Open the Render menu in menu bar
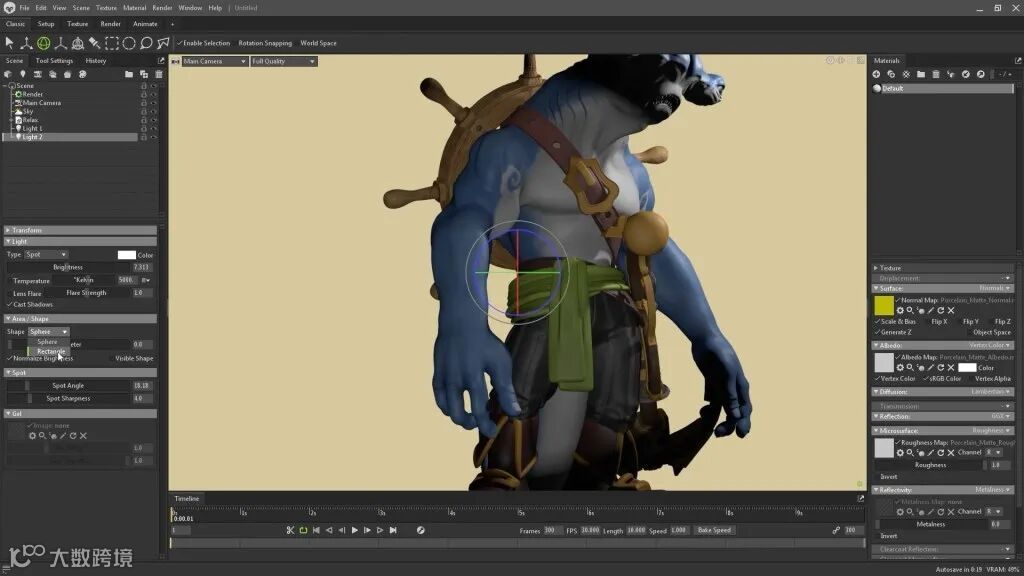 pos(162,8)
